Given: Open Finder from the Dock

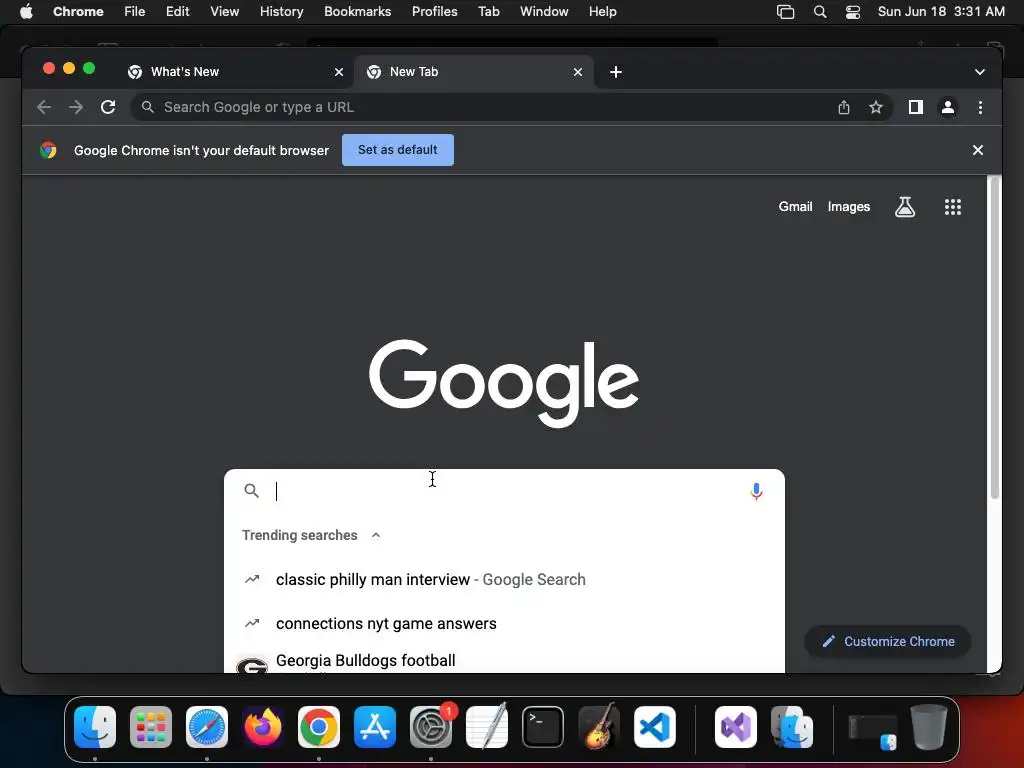Looking at the screenshot, I should click(x=95, y=727).
